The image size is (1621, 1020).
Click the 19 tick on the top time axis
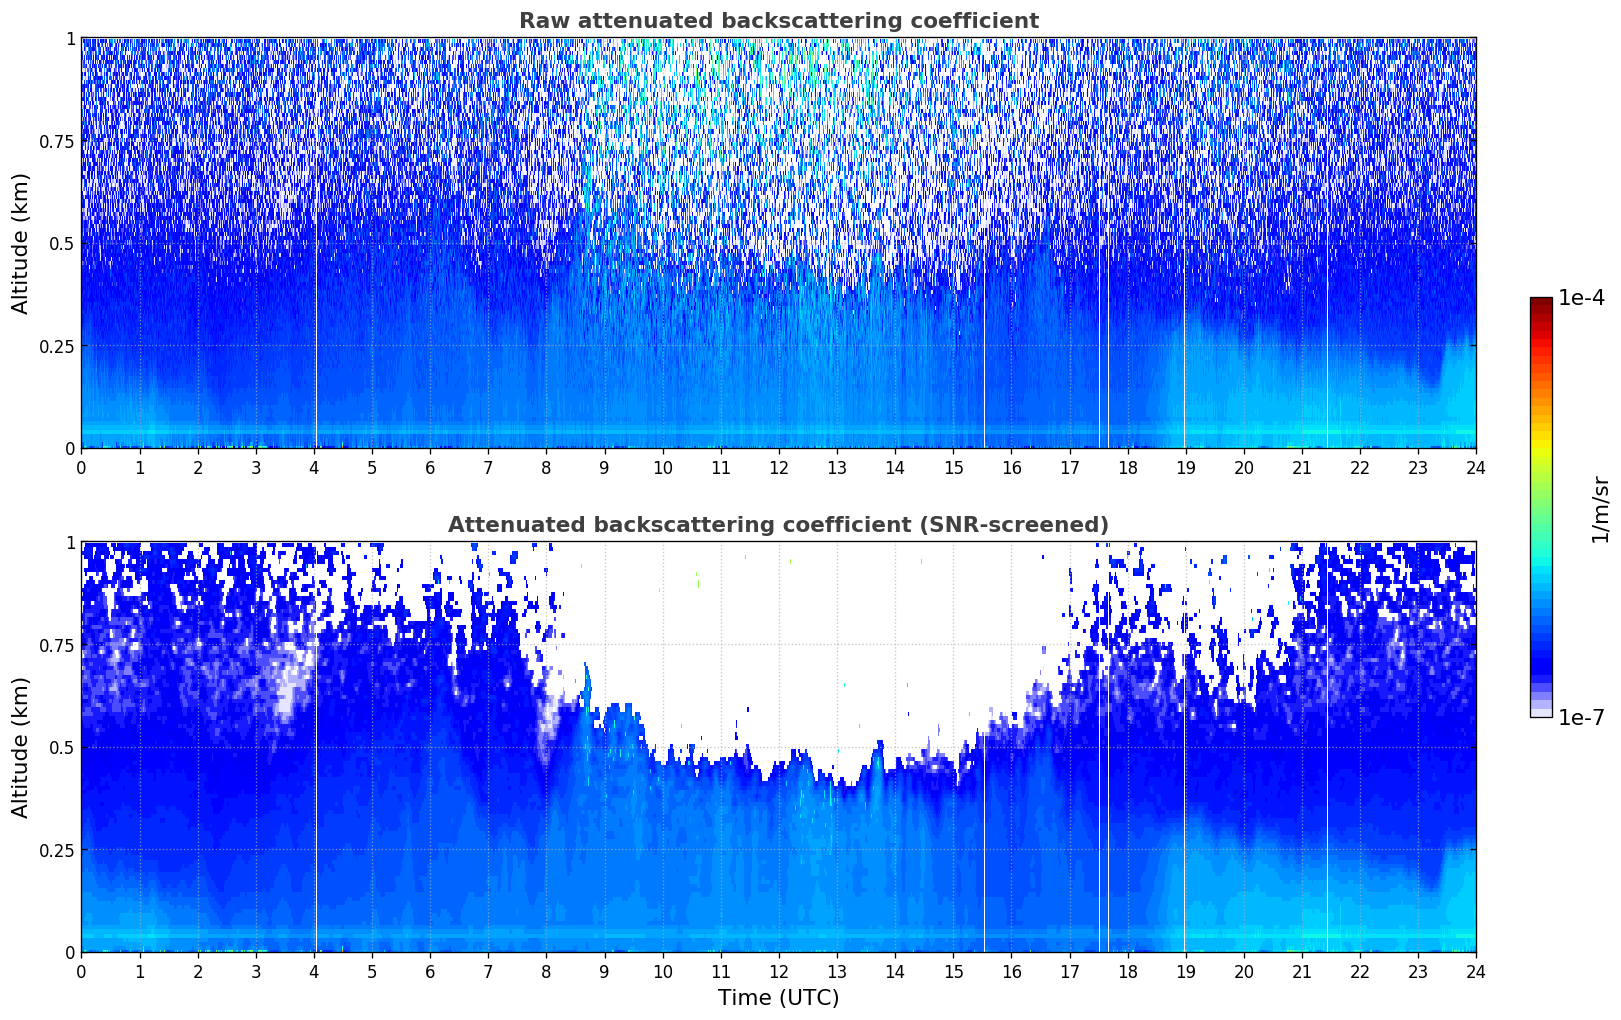pos(1185,467)
